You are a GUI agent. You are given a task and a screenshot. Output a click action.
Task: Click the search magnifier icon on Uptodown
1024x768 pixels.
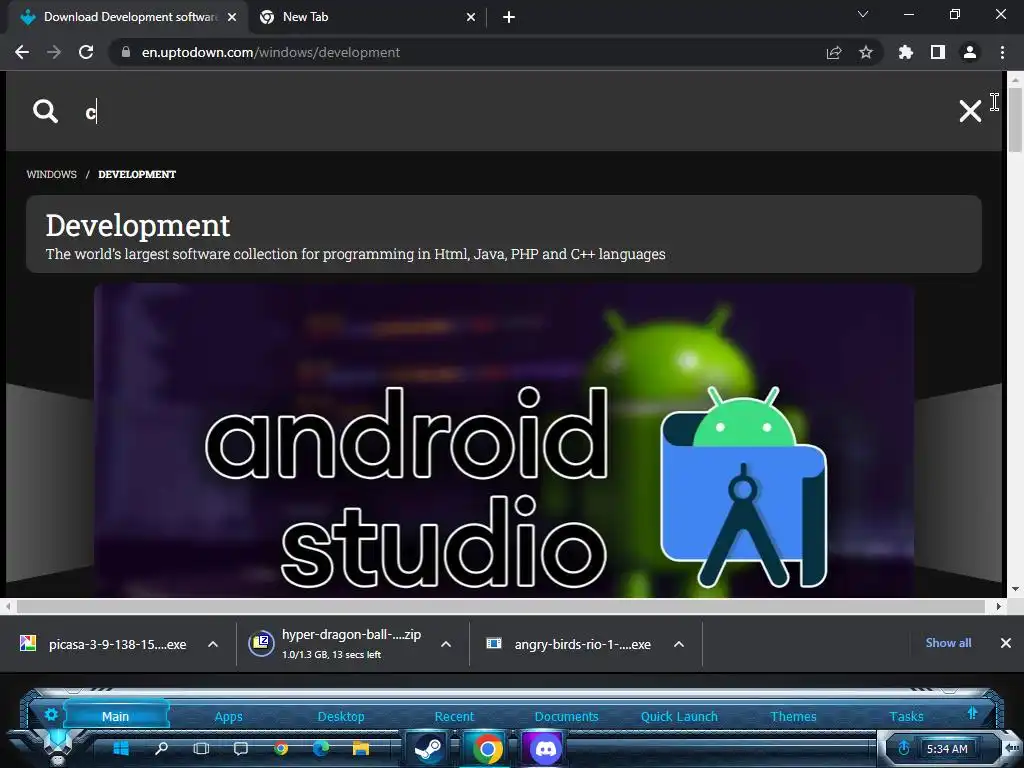tap(45, 111)
